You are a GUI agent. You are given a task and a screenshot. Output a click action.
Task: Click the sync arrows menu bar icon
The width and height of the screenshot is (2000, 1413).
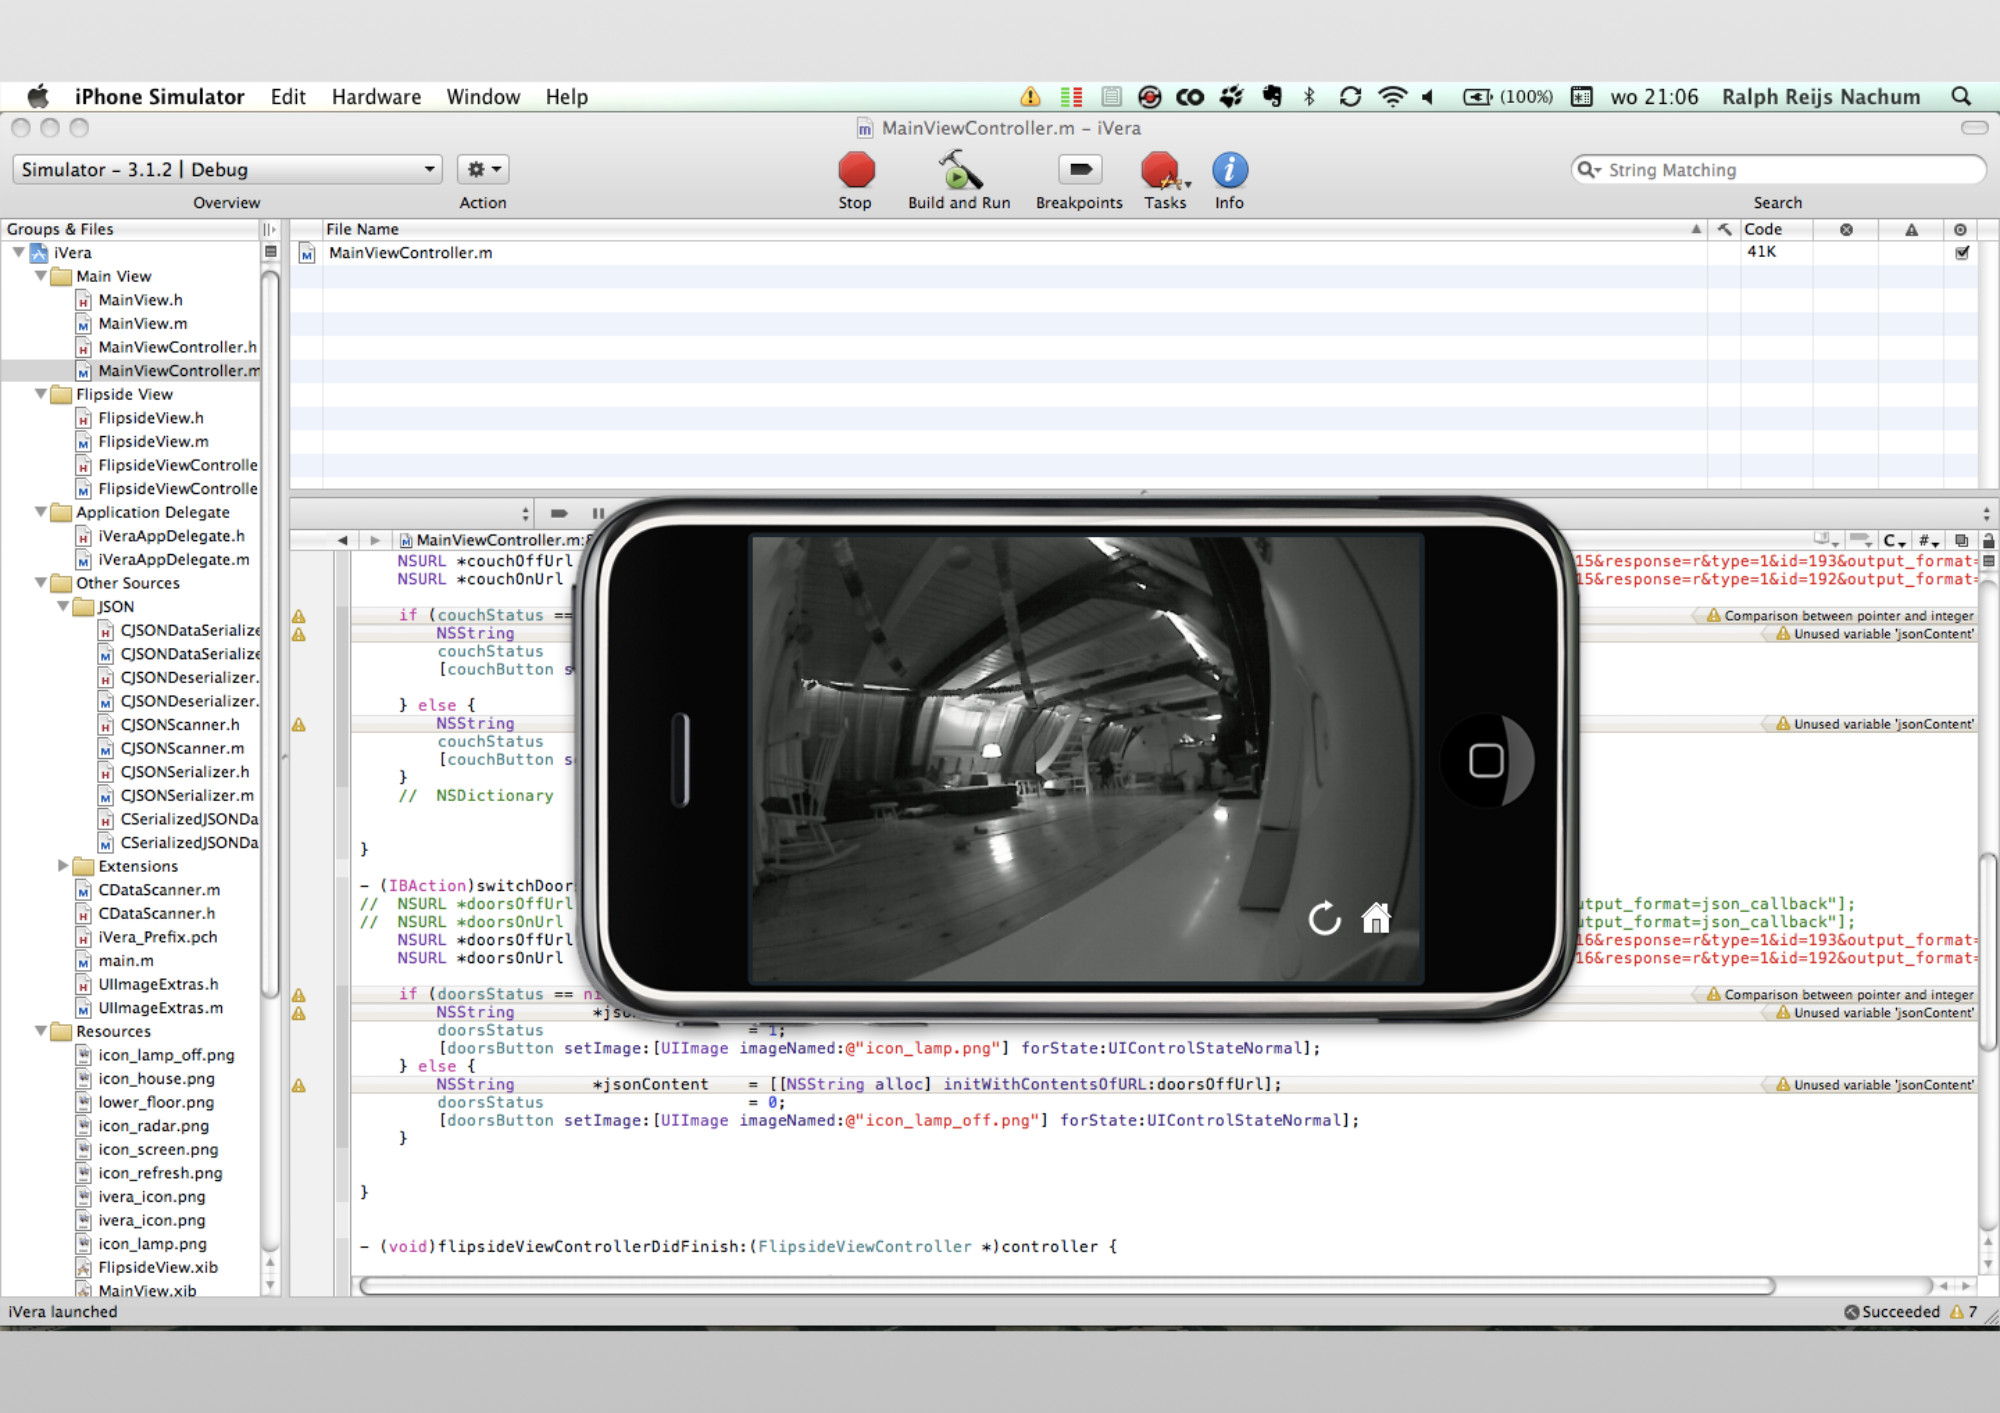coord(1350,97)
